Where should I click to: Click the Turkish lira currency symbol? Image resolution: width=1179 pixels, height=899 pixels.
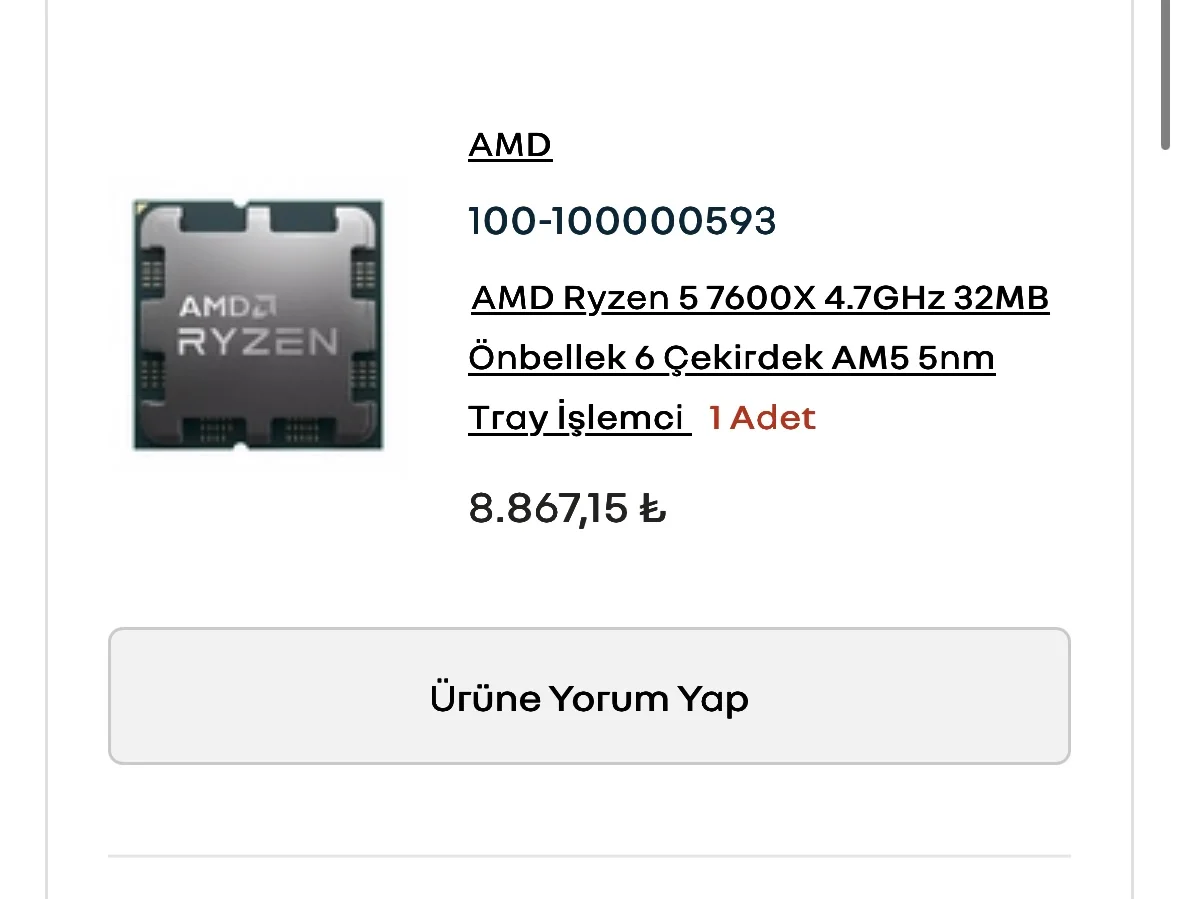653,511
